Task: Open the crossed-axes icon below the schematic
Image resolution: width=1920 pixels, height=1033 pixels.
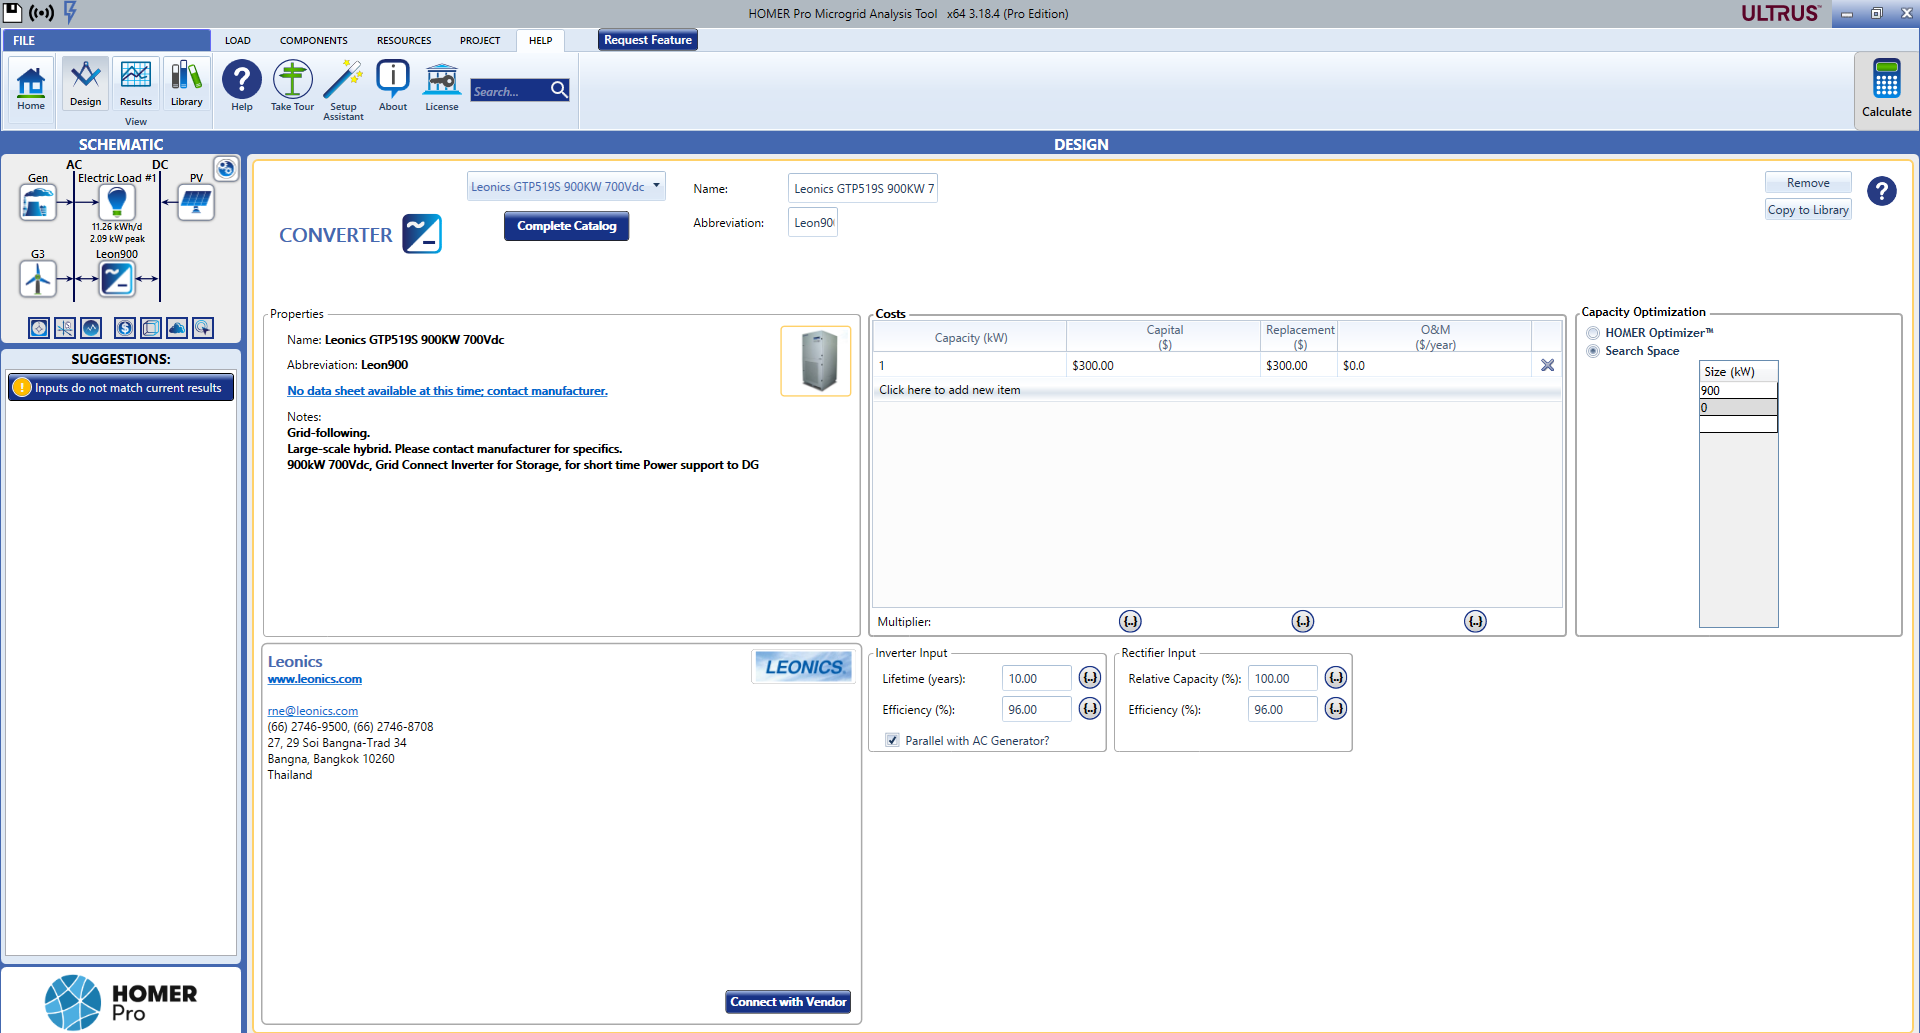Action: (65, 328)
